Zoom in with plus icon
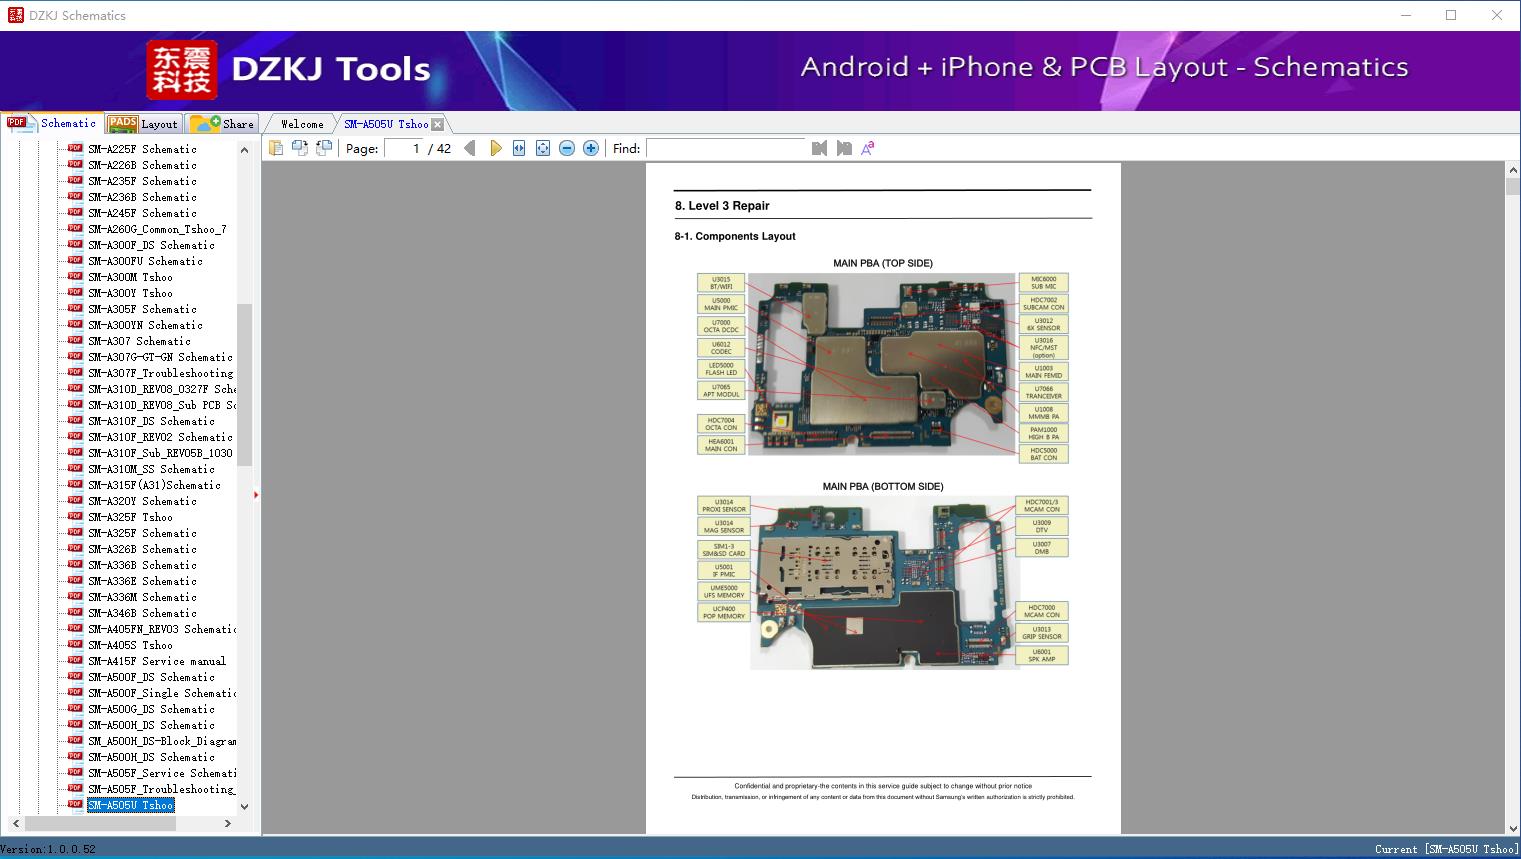The width and height of the screenshot is (1521, 859). coord(591,148)
